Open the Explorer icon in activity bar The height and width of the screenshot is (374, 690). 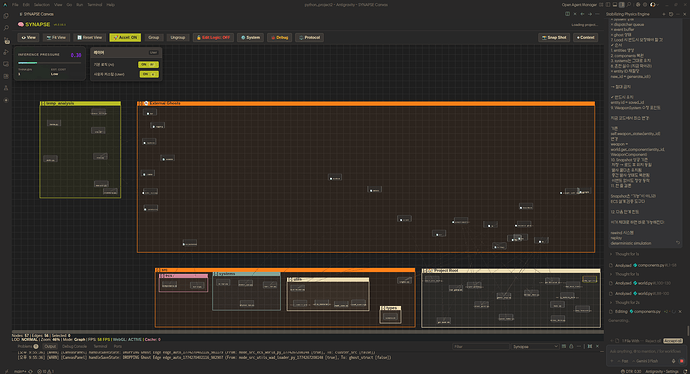(6, 16)
